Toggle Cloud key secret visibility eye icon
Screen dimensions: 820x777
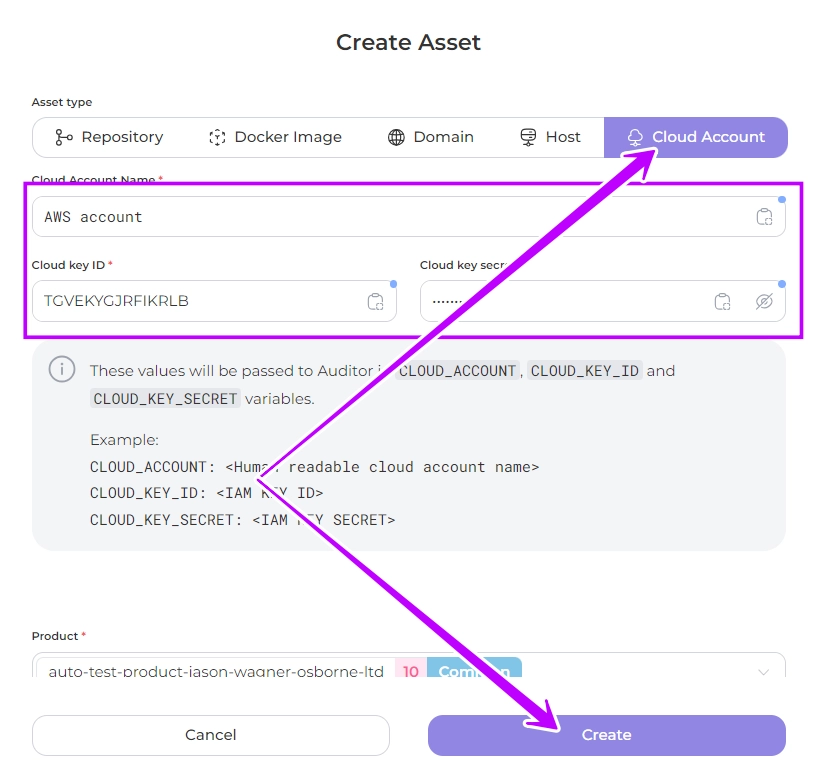click(765, 301)
